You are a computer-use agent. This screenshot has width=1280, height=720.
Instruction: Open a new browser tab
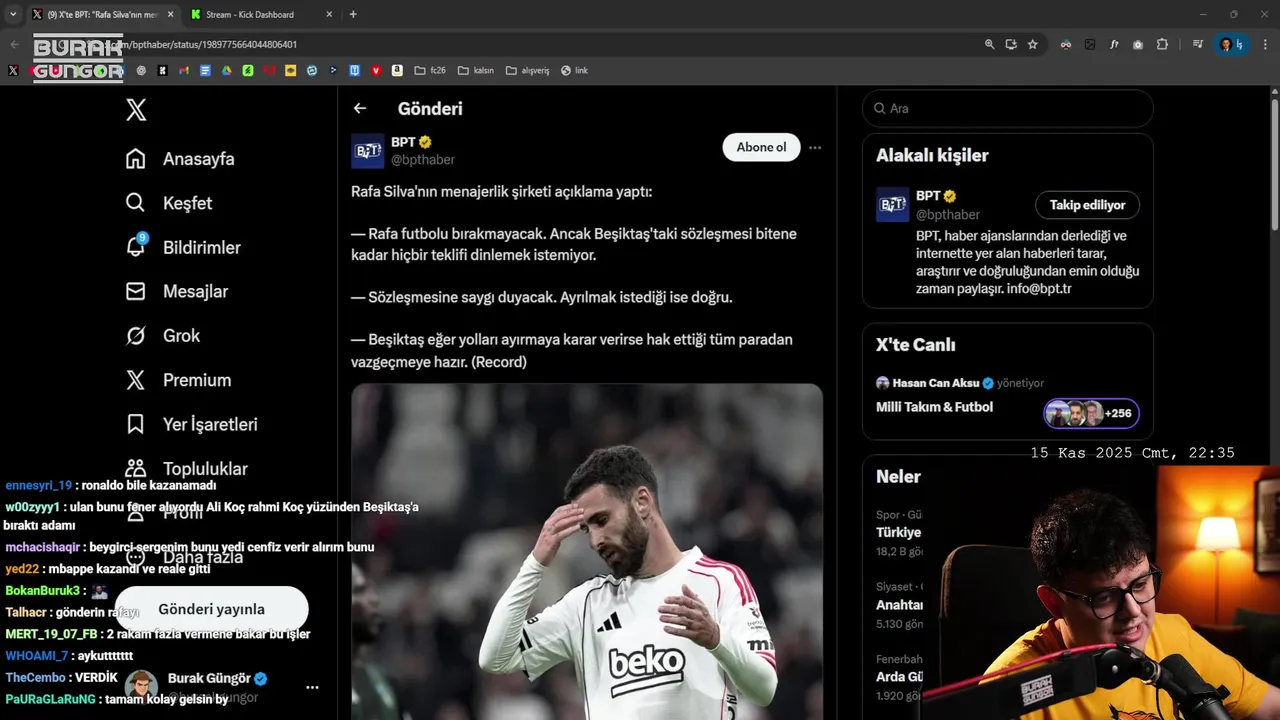click(x=353, y=14)
